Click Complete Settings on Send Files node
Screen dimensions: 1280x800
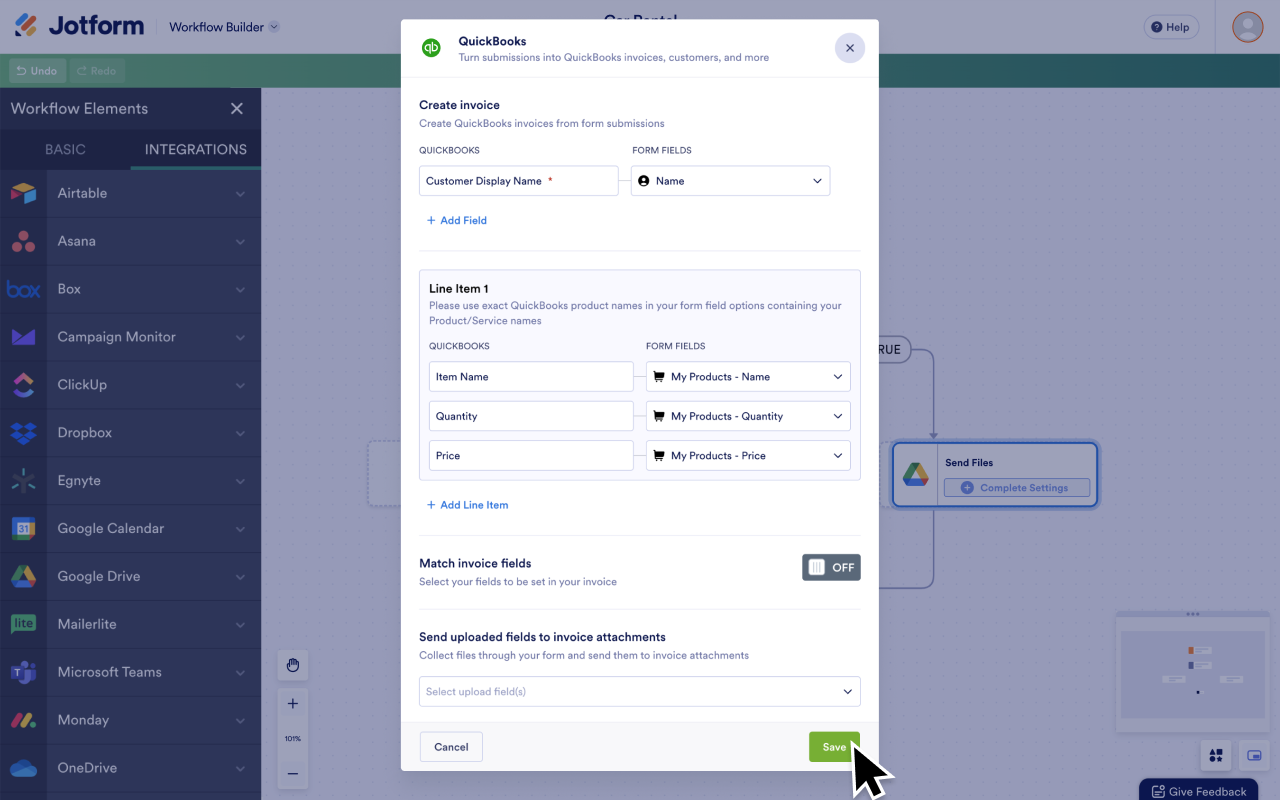pos(1016,488)
